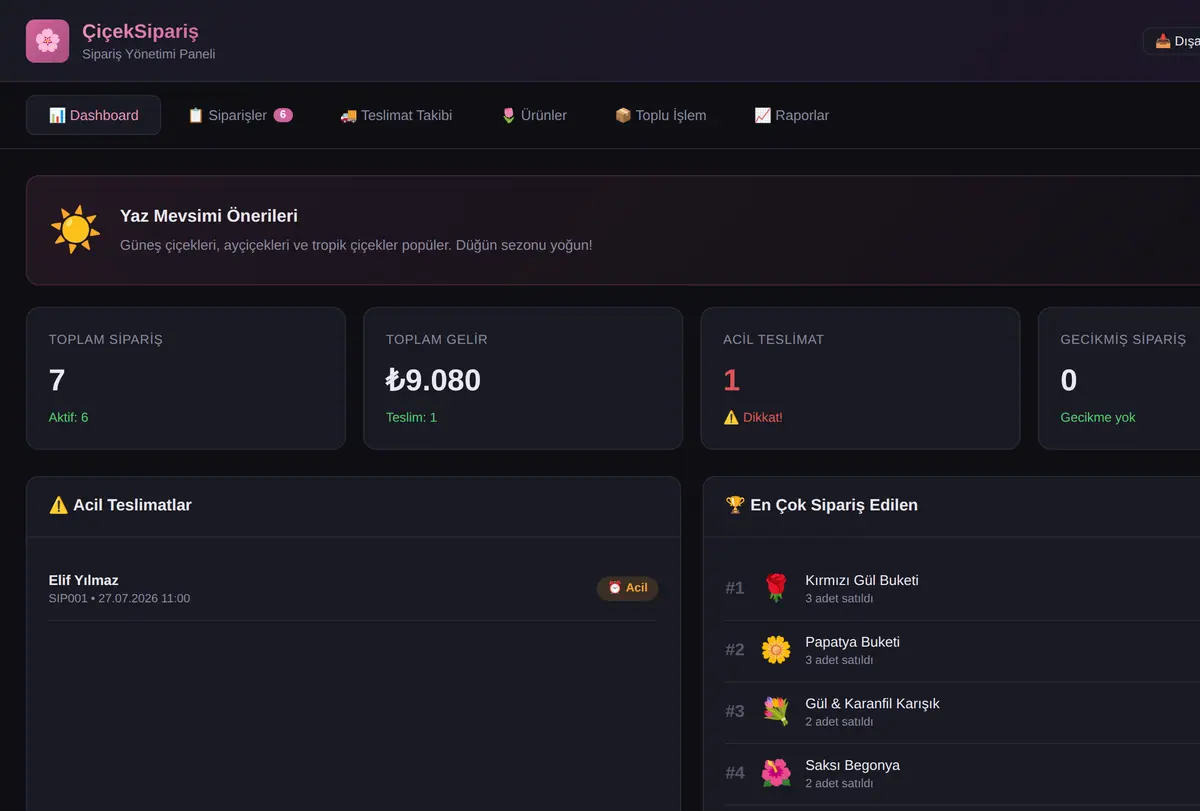Open the Toplu İşlem tab

660,115
